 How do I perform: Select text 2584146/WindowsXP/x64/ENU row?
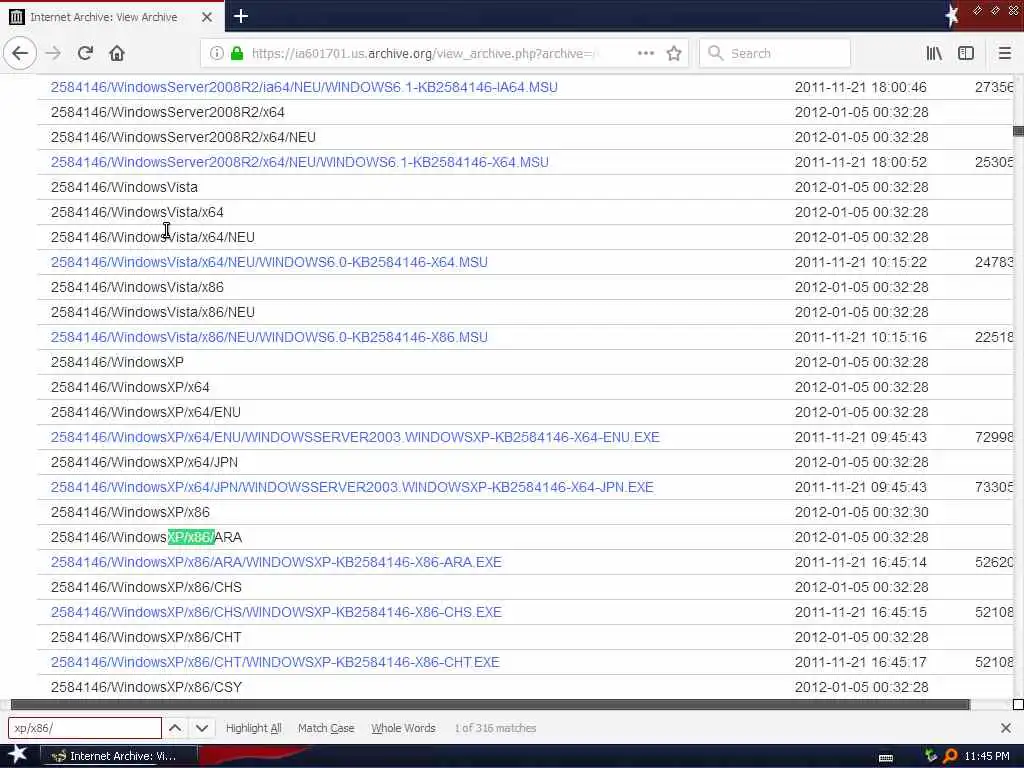[x=146, y=412]
